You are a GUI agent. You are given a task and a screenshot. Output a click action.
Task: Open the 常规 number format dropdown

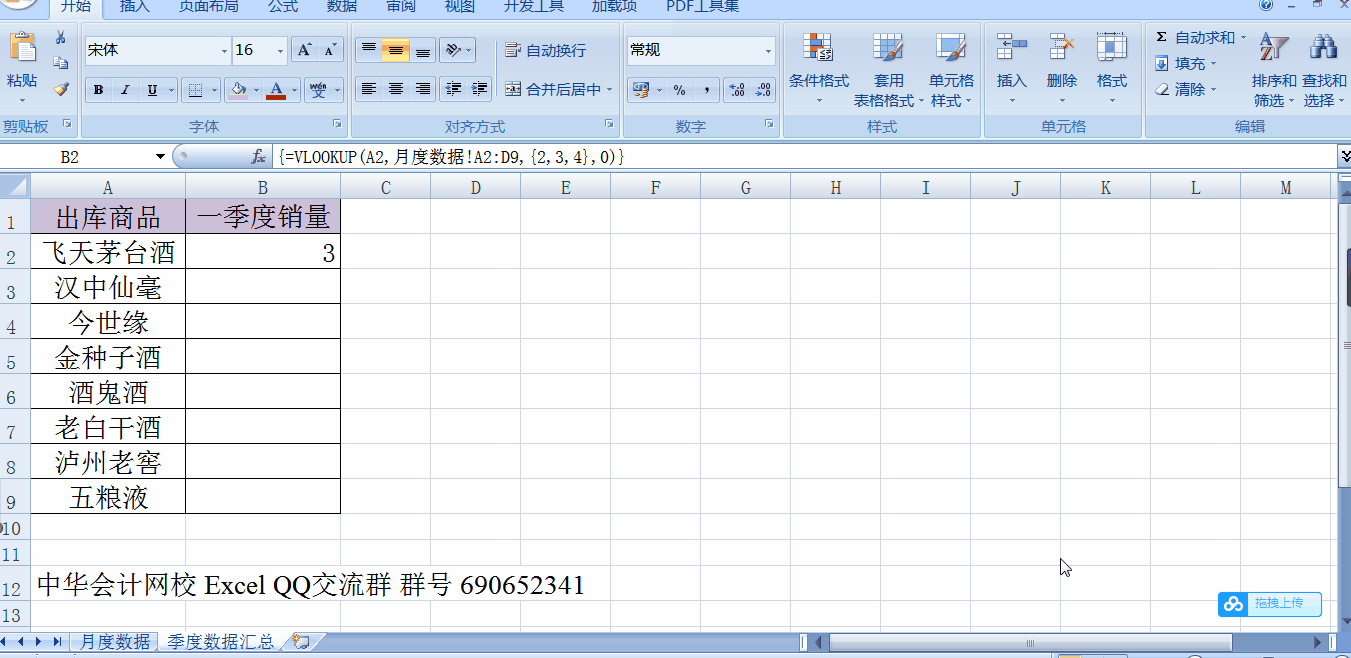pos(768,49)
